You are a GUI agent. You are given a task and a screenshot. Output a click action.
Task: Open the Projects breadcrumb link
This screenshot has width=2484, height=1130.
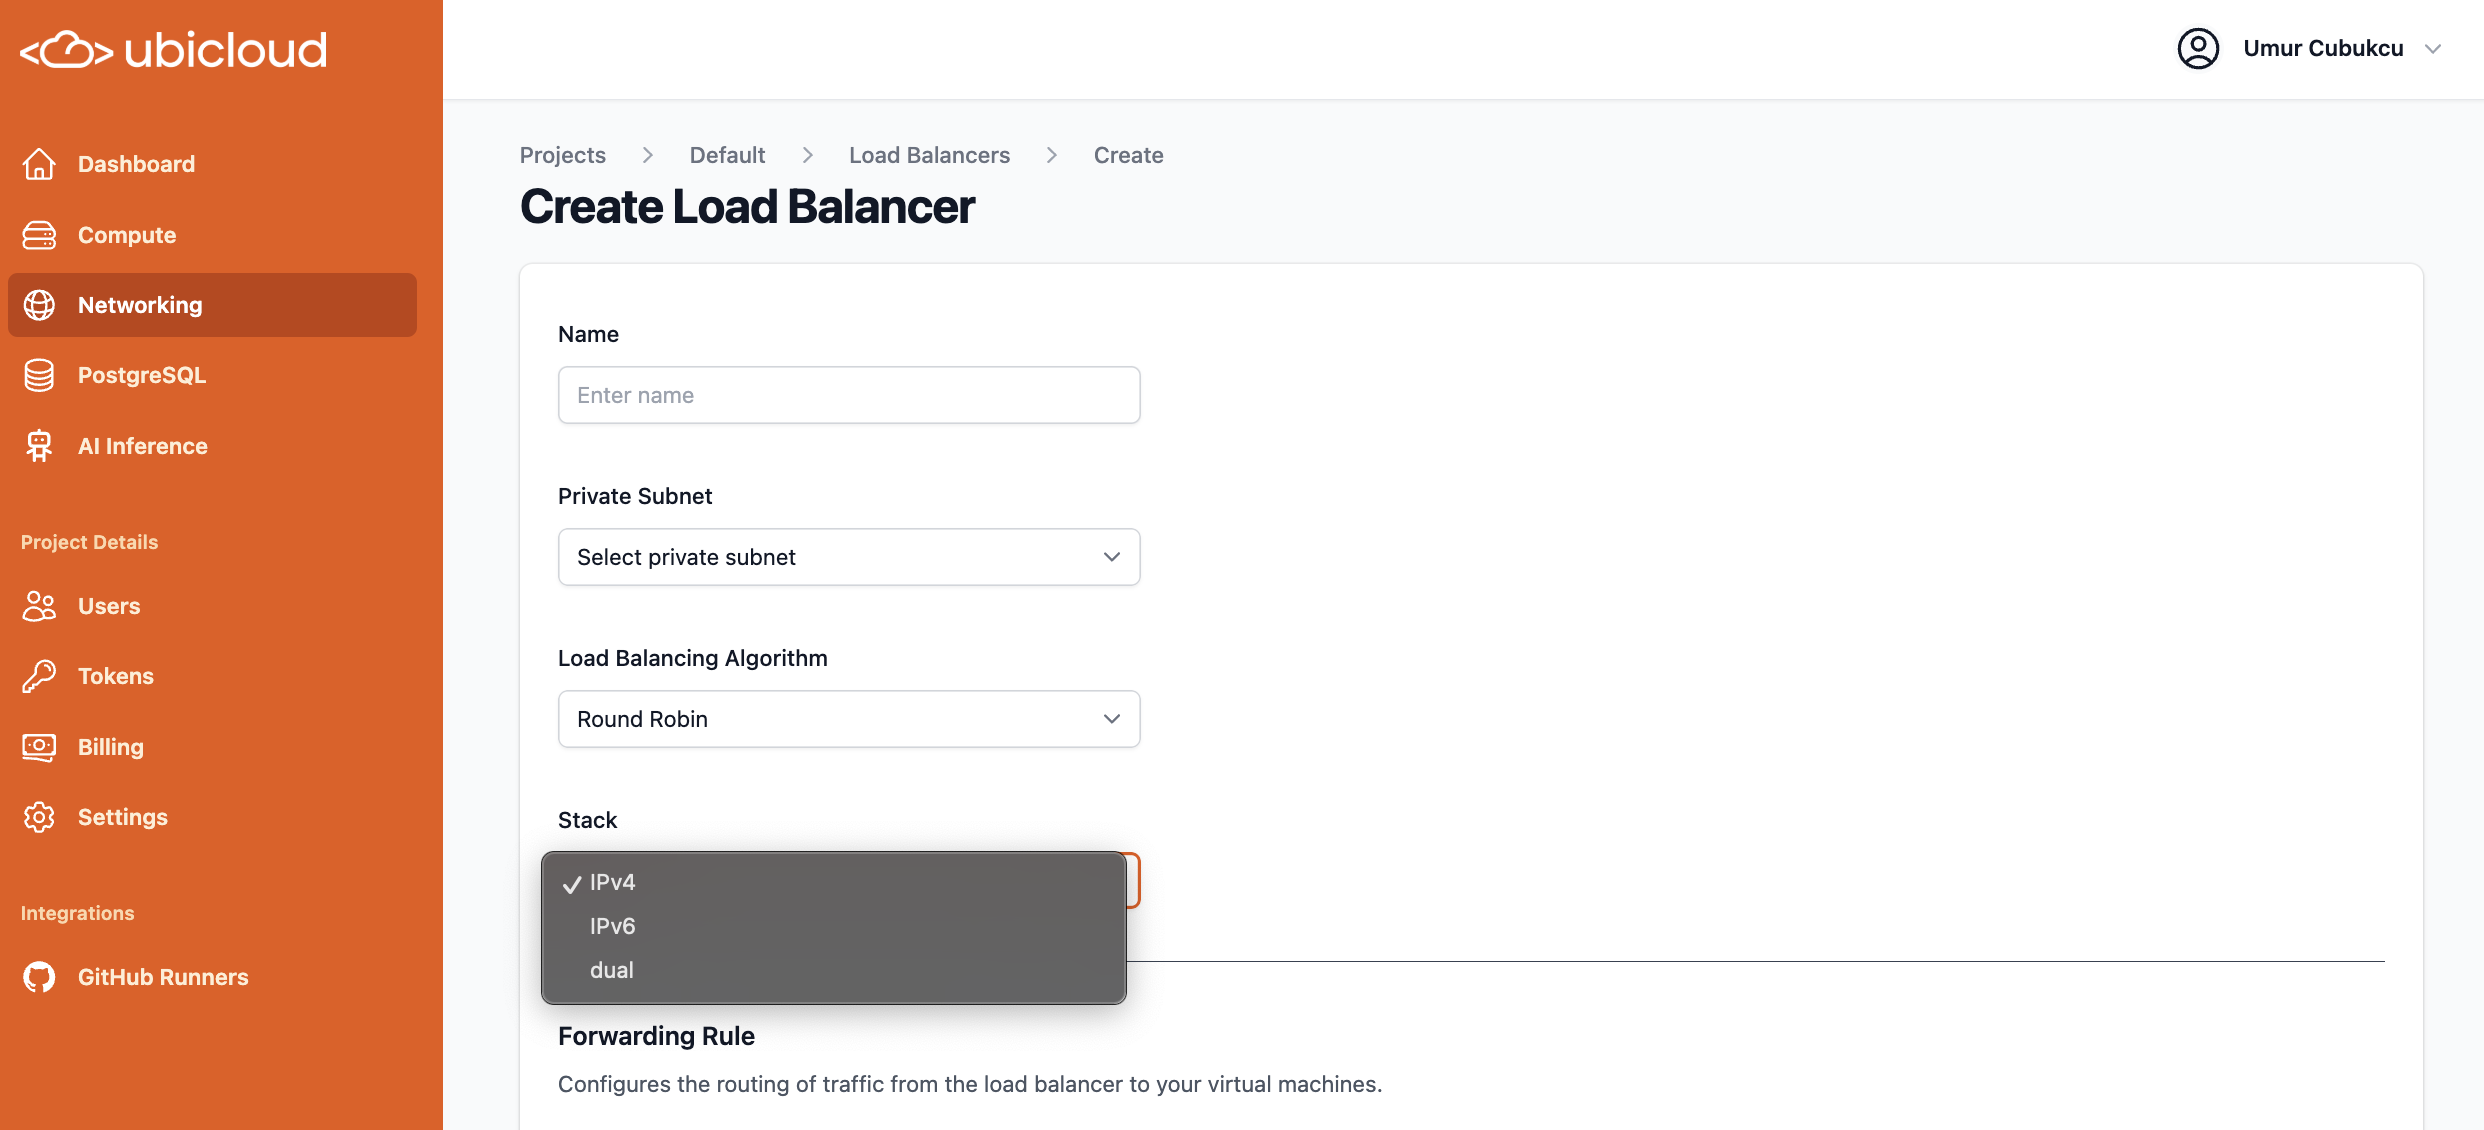tap(562, 155)
